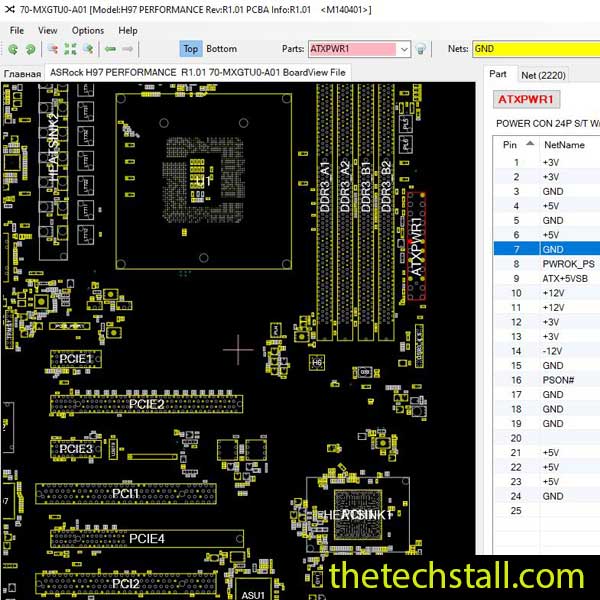This screenshot has width=600, height=600.
Task: Sort pin list by NetName column header
Action: point(563,144)
